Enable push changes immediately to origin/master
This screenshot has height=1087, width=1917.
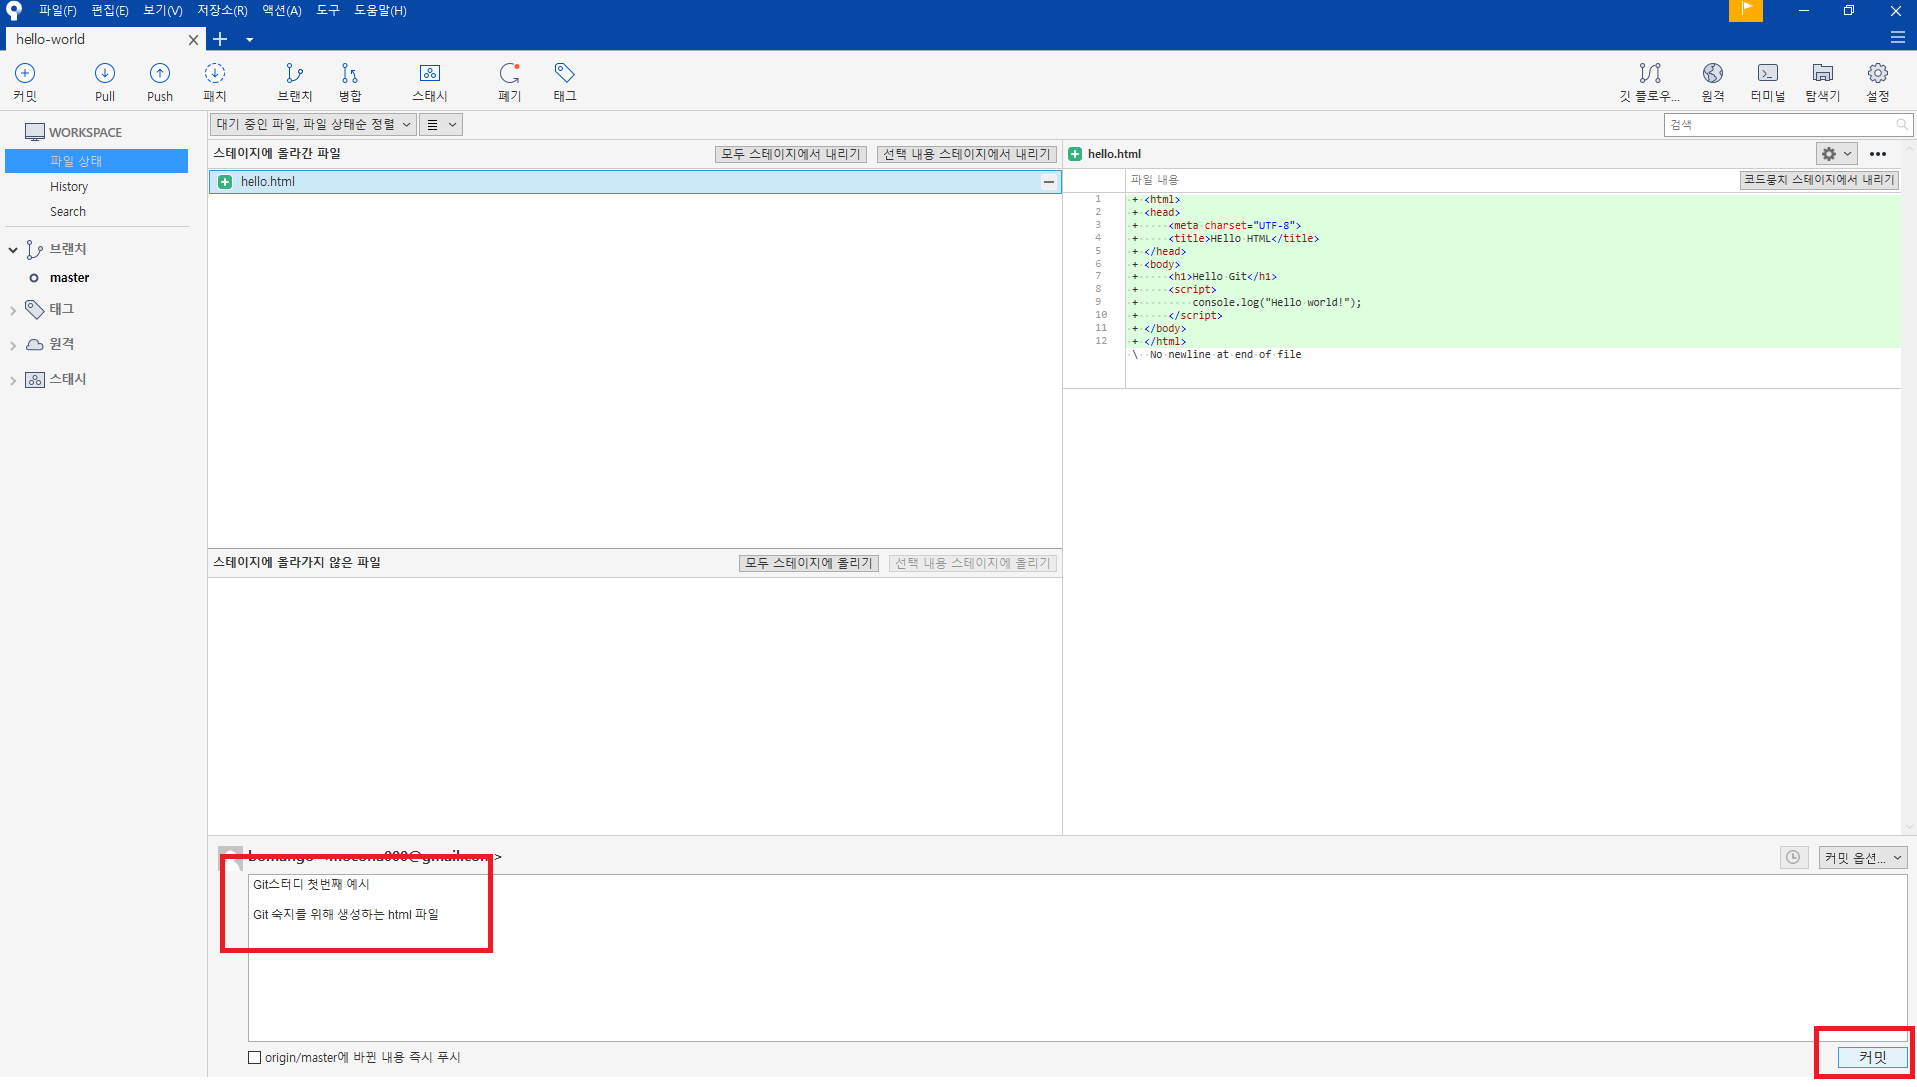[255, 1057]
